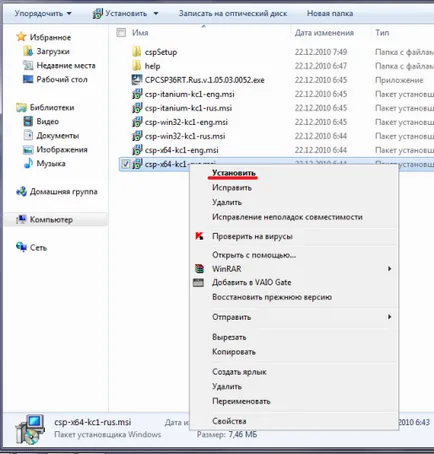Choose Свойства in the context menu
The image size is (434, 454).
(229, 421)
